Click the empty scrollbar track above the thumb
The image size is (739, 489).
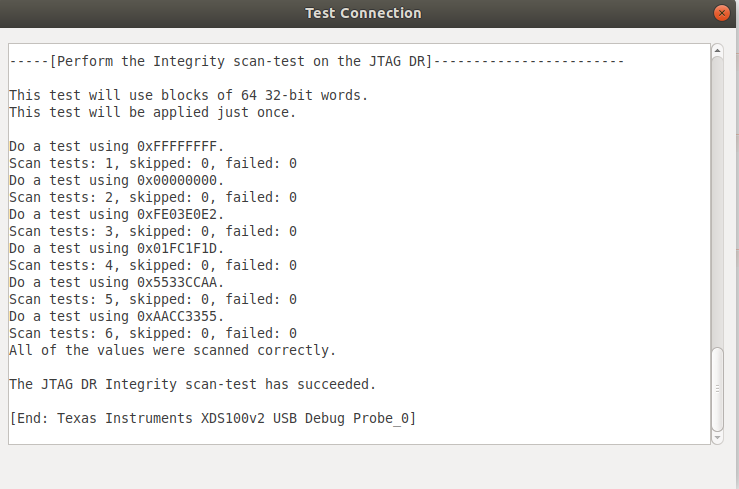[716, 200]
